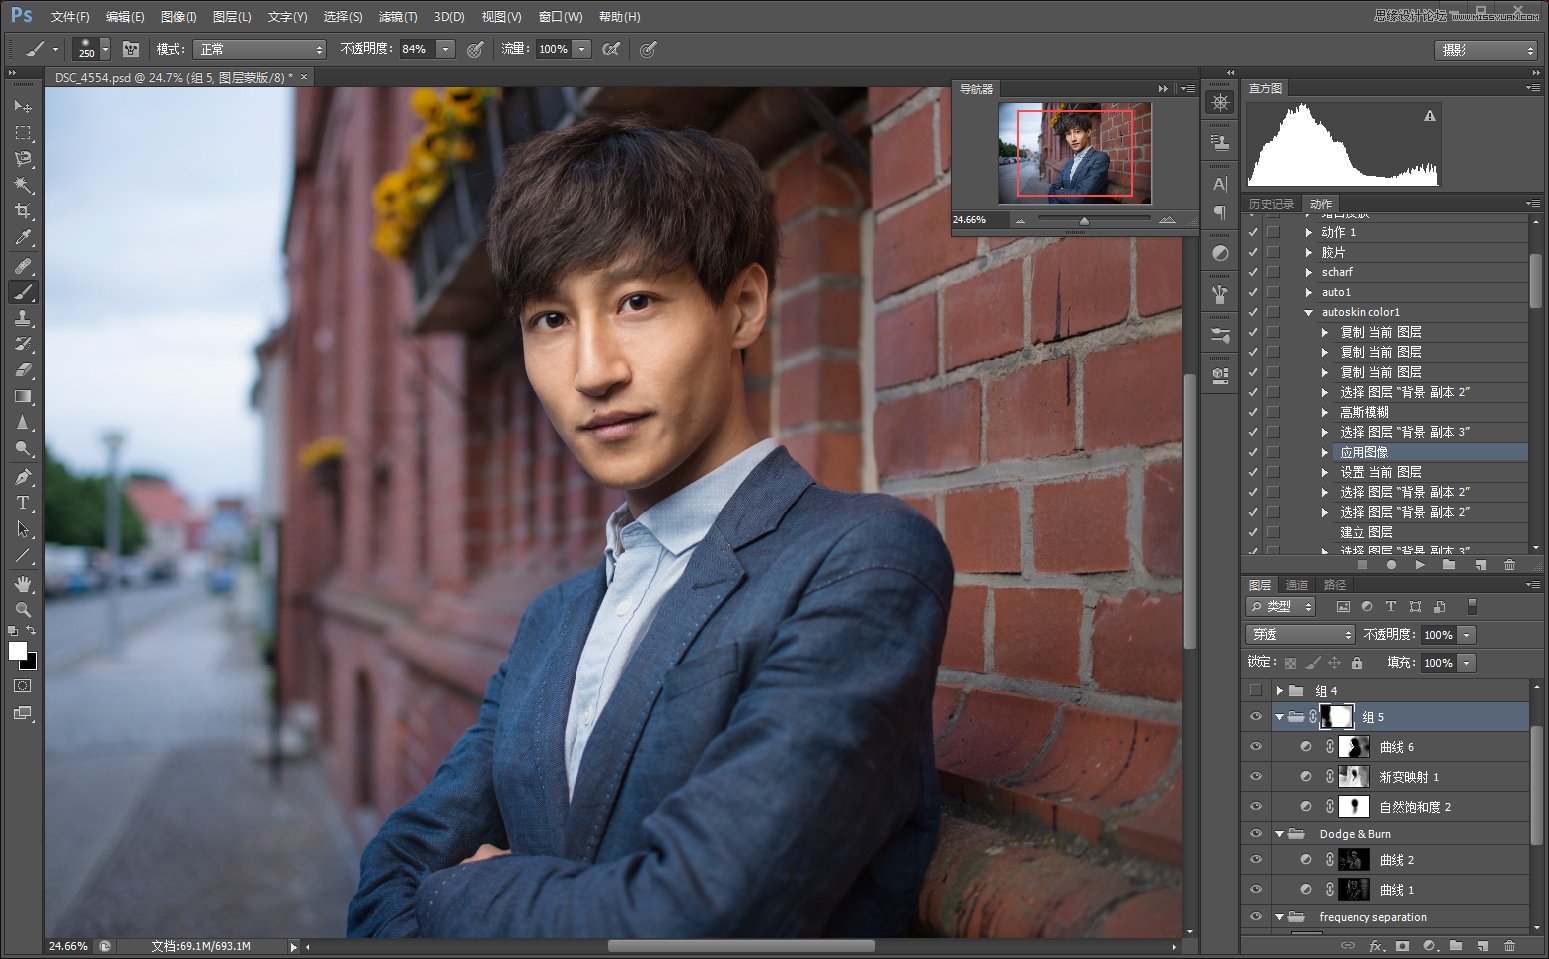Click the foreground color swatch
The height and width of the screenshot is (959, 1549).
(x=17, y=650)
